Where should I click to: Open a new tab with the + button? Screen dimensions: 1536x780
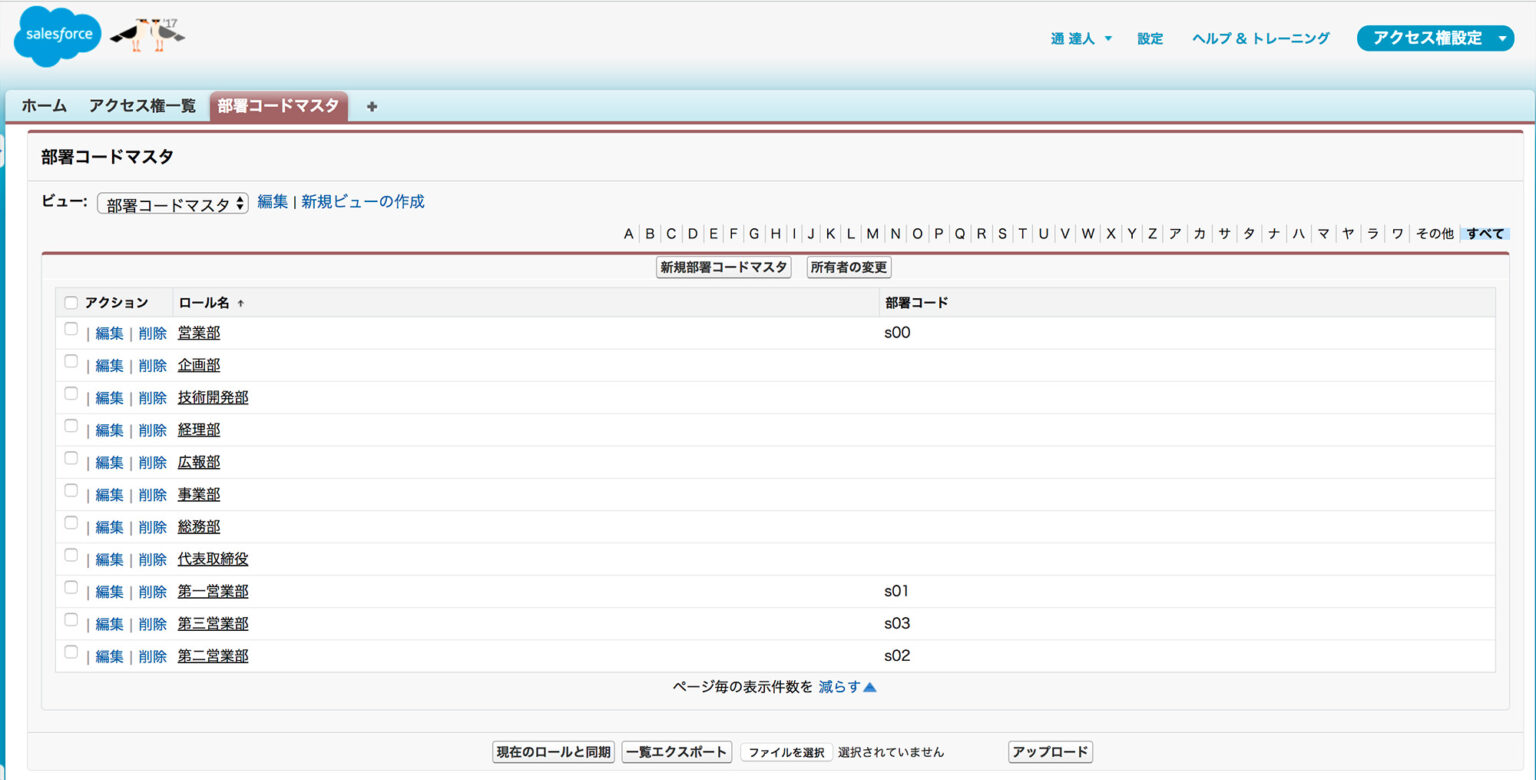tap(371, 106)
